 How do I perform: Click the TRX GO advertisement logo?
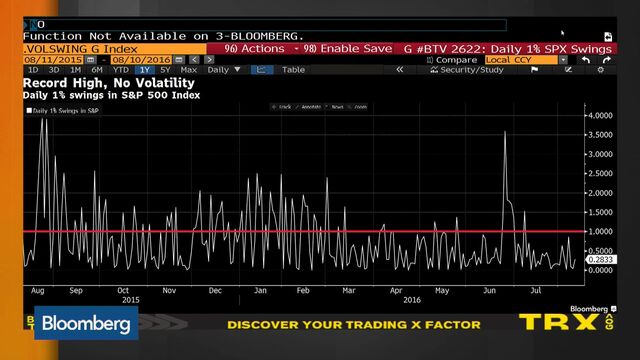565,322
